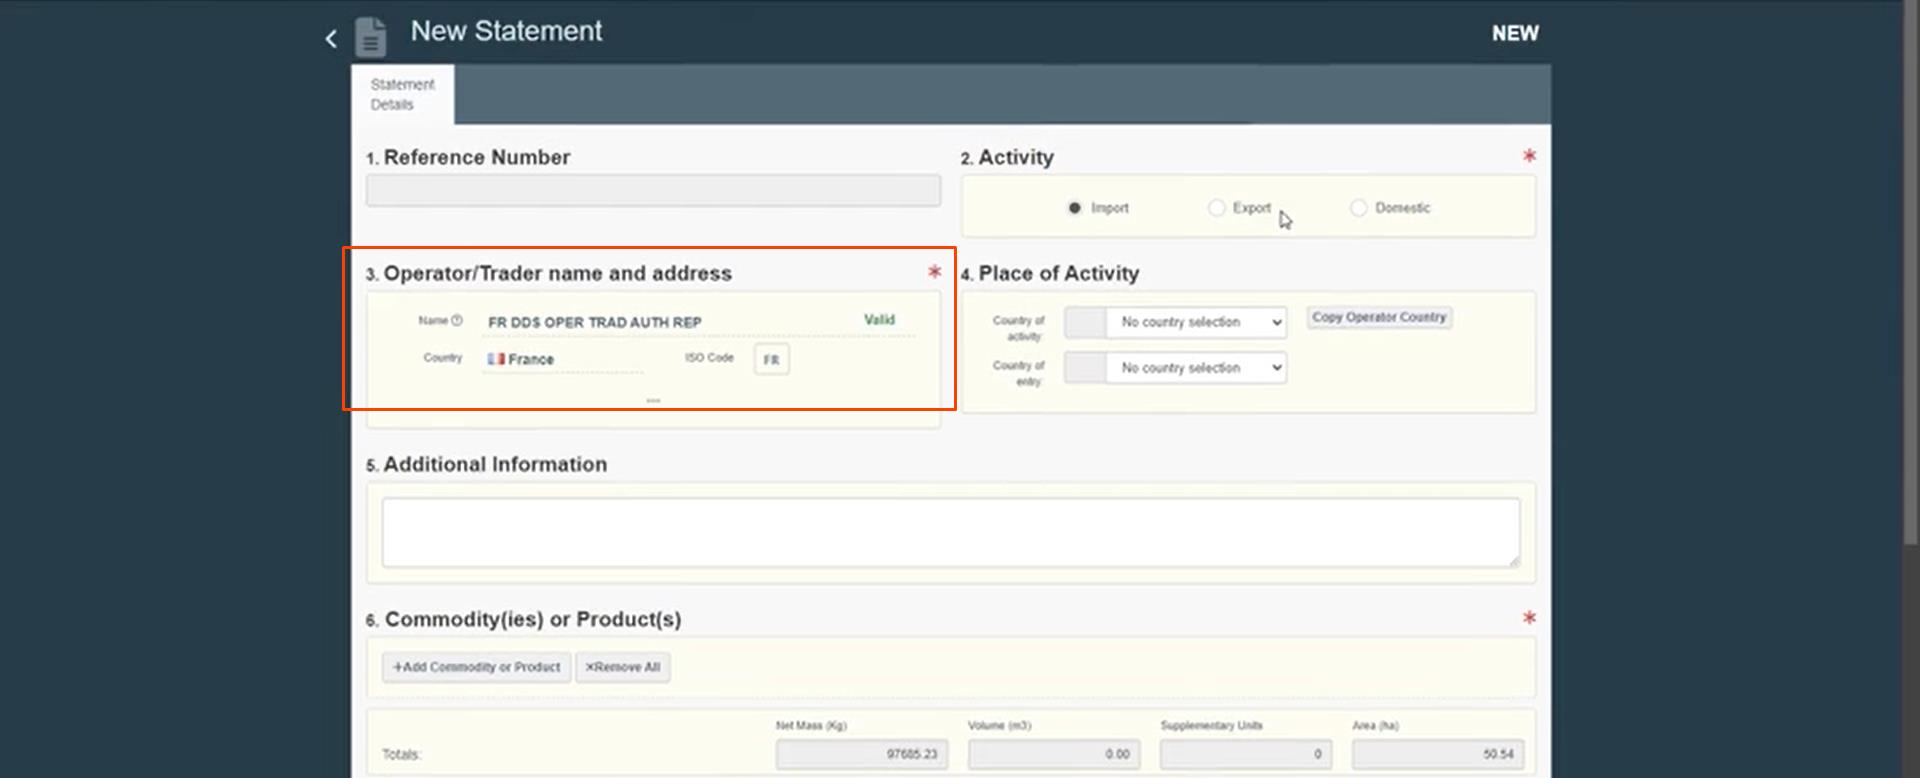
Task: Click the France flag icon
Action: click(x=495, y=359)
